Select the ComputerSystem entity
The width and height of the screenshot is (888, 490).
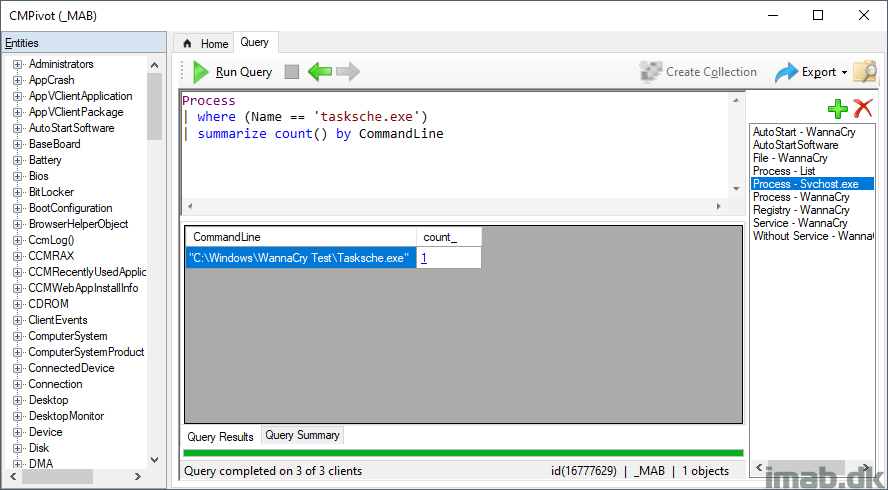(67, 336)
